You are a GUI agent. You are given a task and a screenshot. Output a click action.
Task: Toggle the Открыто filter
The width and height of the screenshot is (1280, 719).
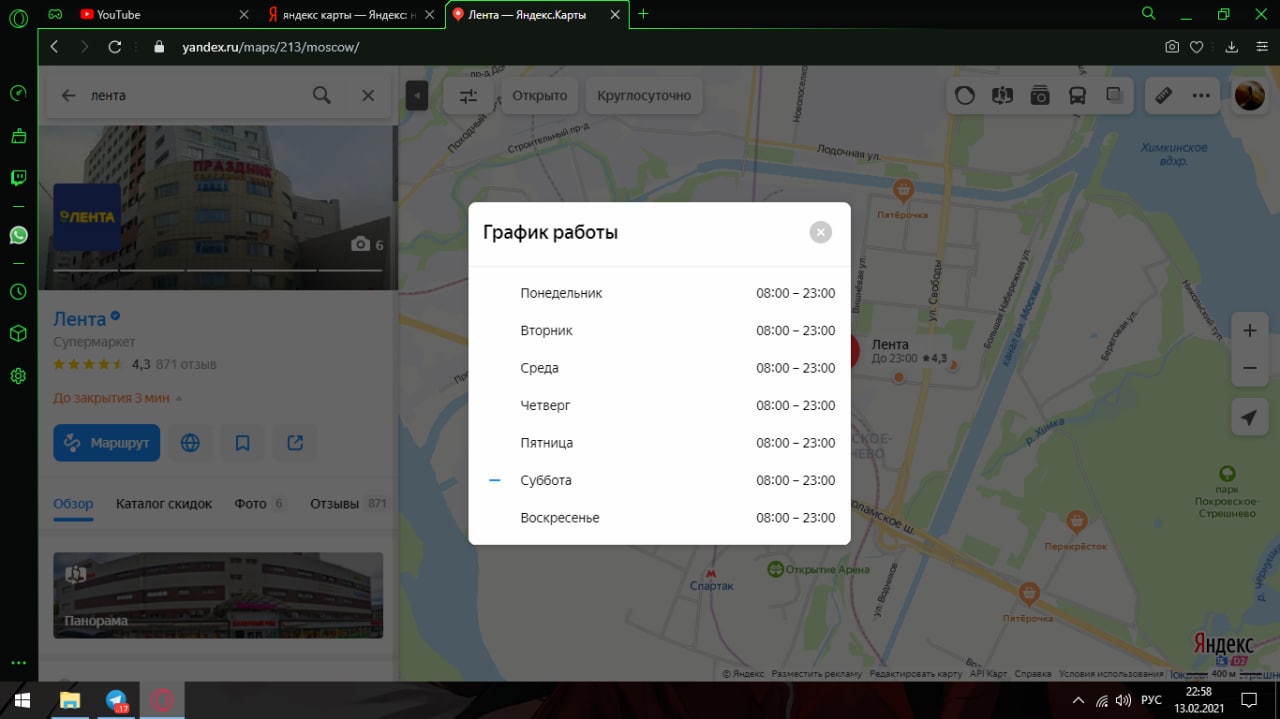540,96
